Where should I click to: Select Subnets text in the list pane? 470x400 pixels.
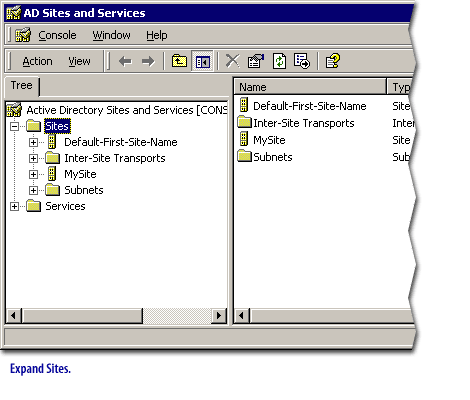pyautogui.click(x=273, y=157)
